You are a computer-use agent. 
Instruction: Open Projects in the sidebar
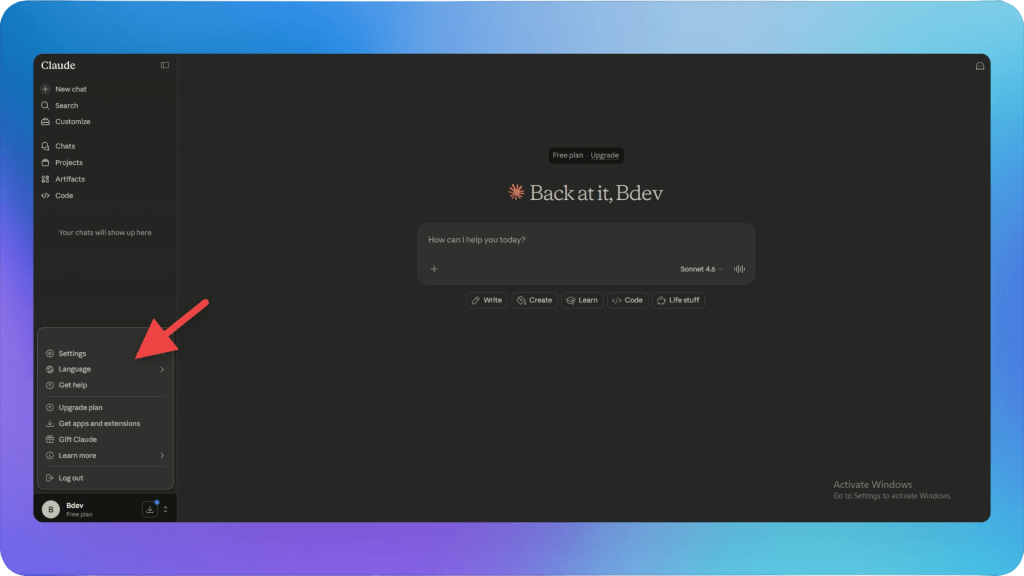click(61, 163)
